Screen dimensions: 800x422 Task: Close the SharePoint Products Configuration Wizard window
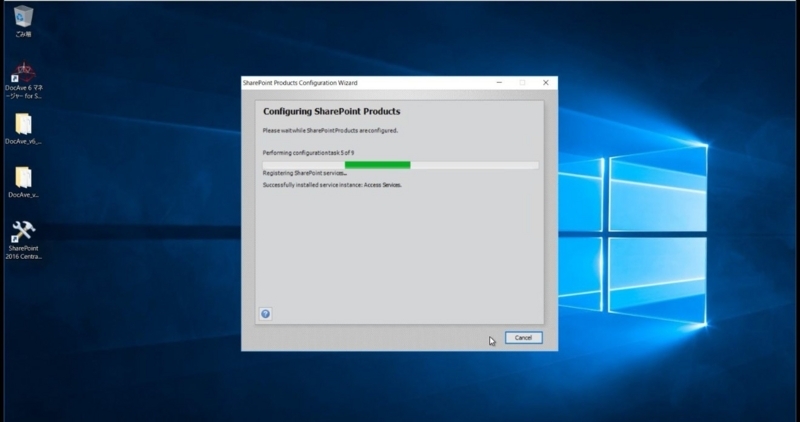[545, 83]
